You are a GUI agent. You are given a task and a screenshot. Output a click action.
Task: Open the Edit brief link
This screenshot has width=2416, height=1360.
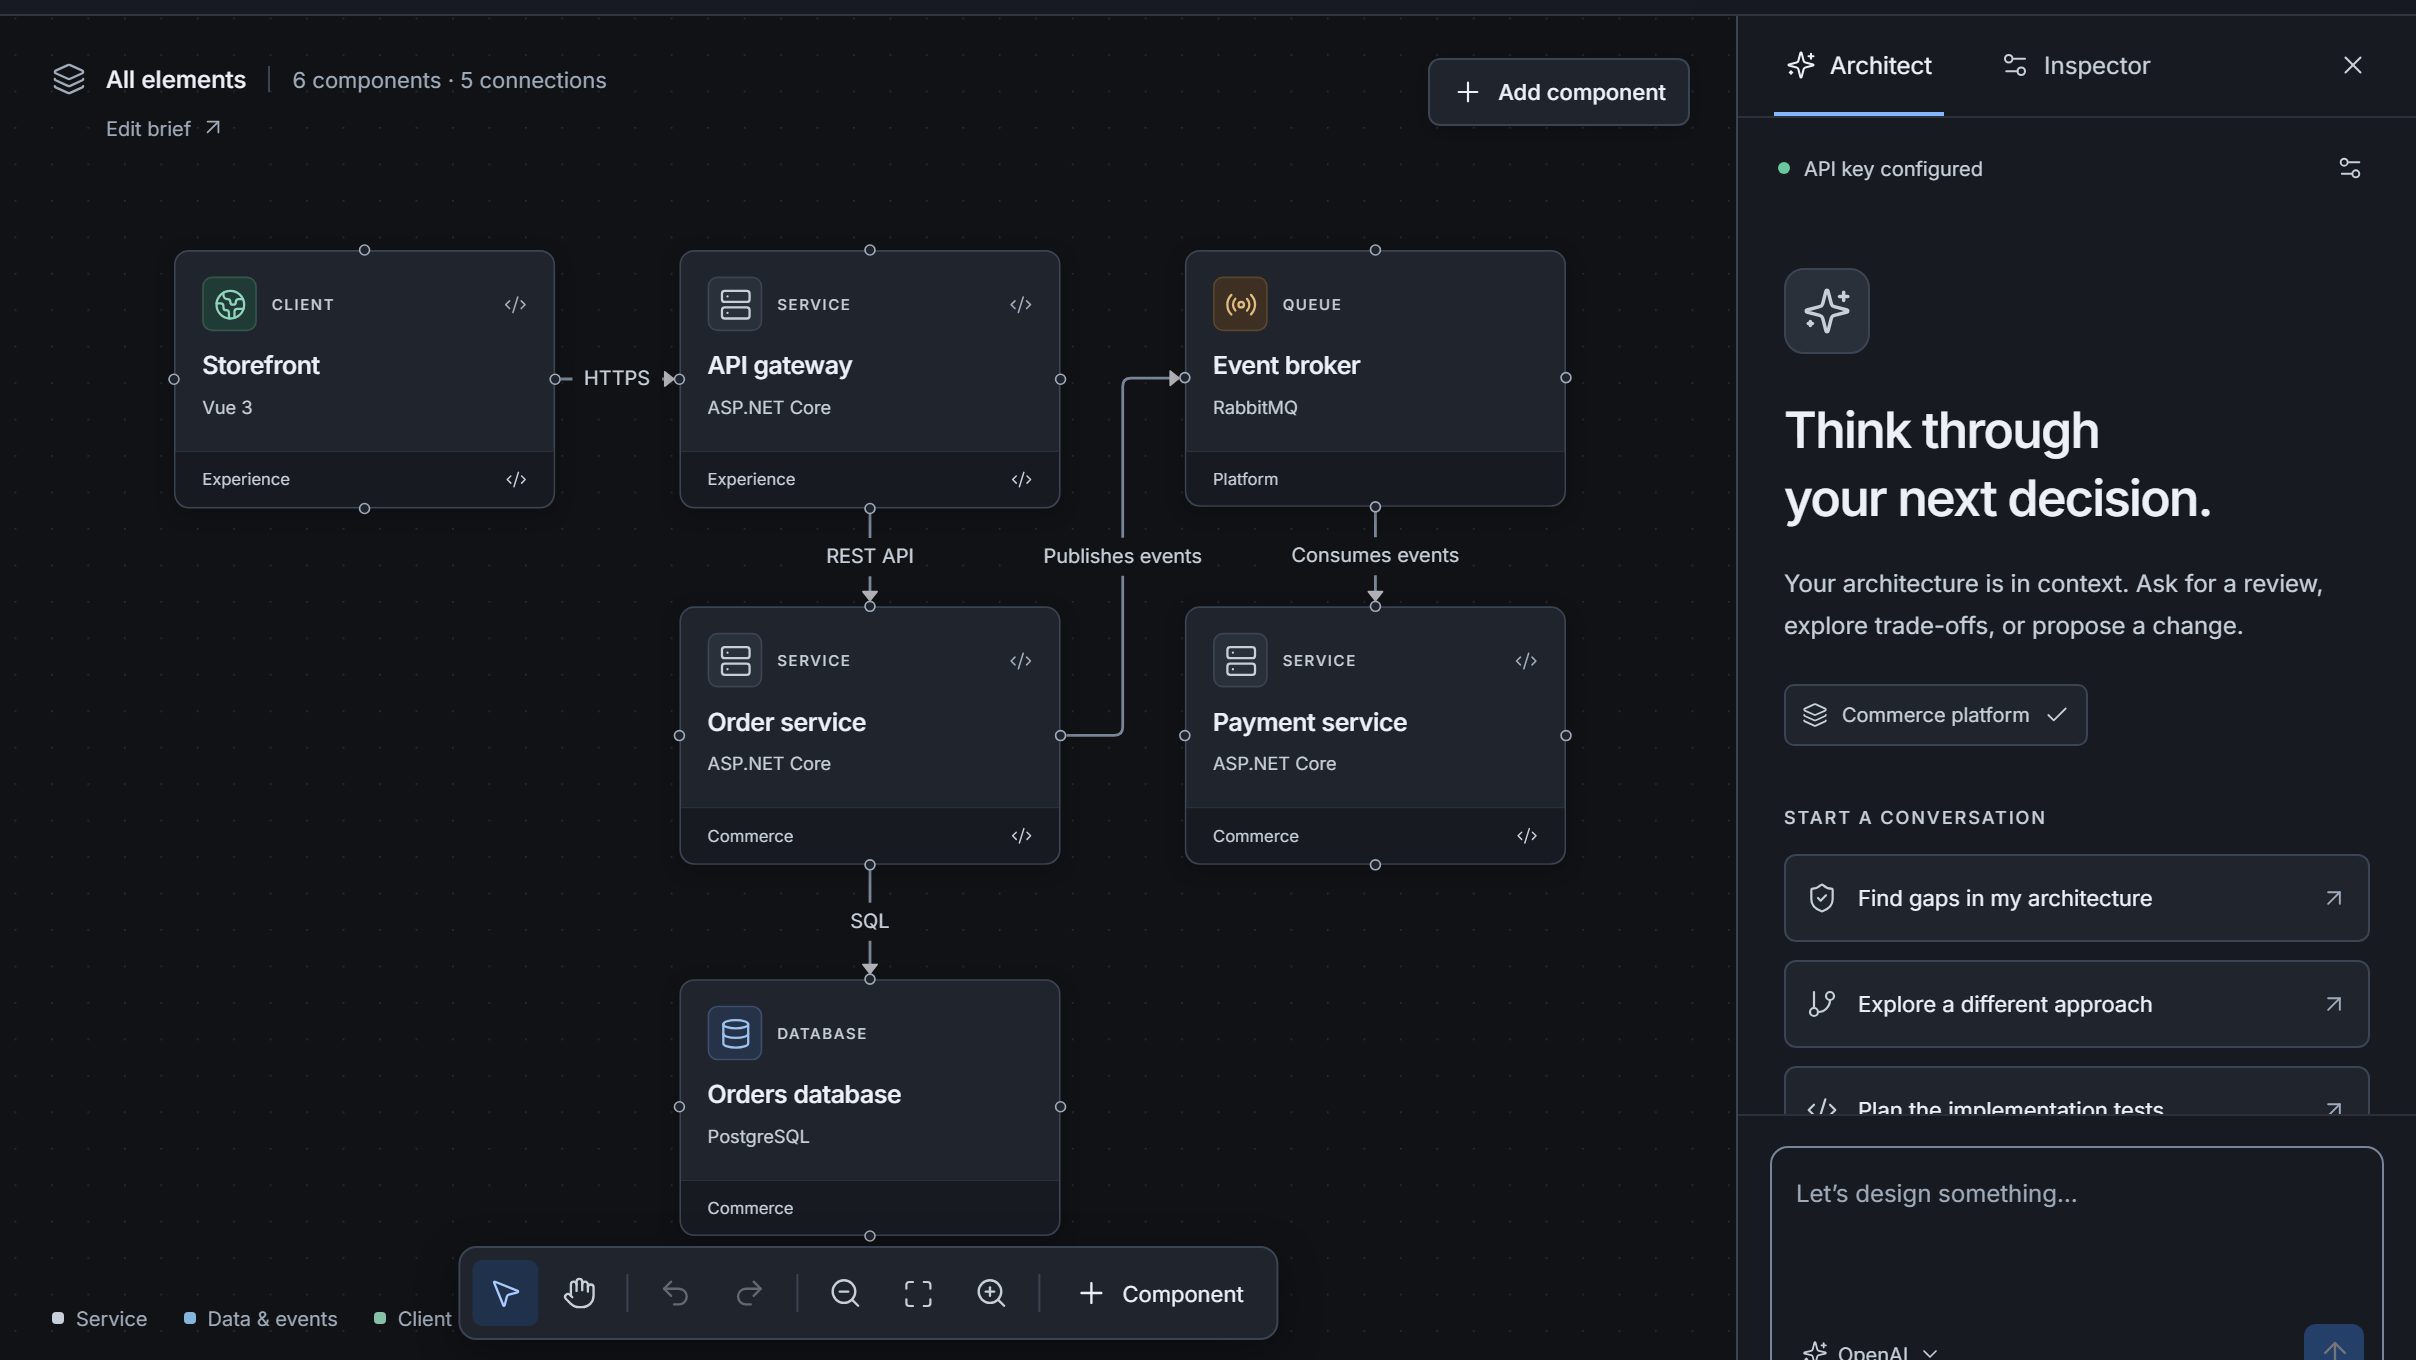click(x=163, y=129)
